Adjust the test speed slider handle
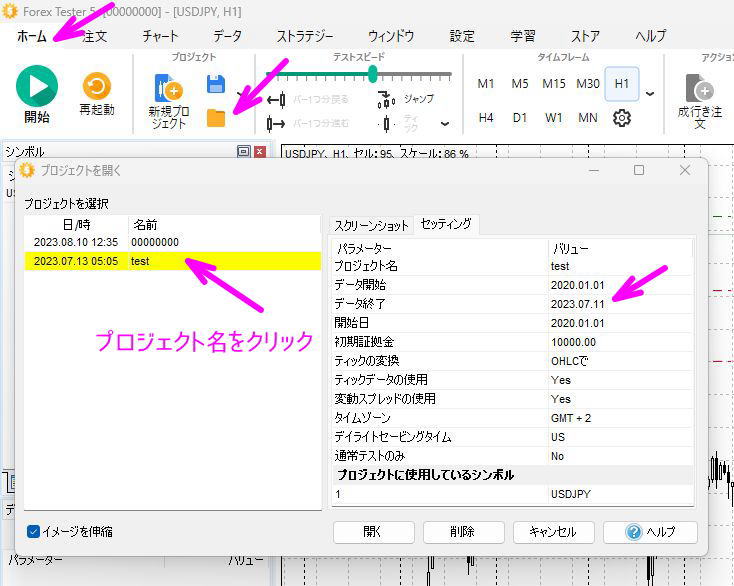 (373, 74)
